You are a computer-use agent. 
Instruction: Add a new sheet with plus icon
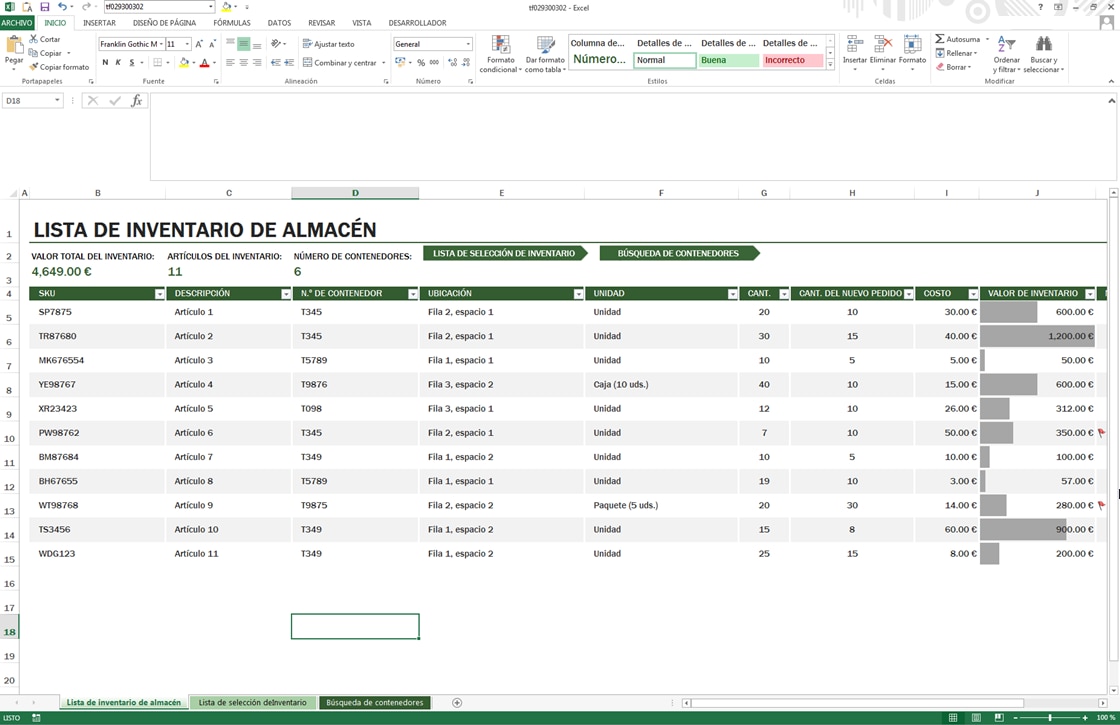tap(457, 703)
